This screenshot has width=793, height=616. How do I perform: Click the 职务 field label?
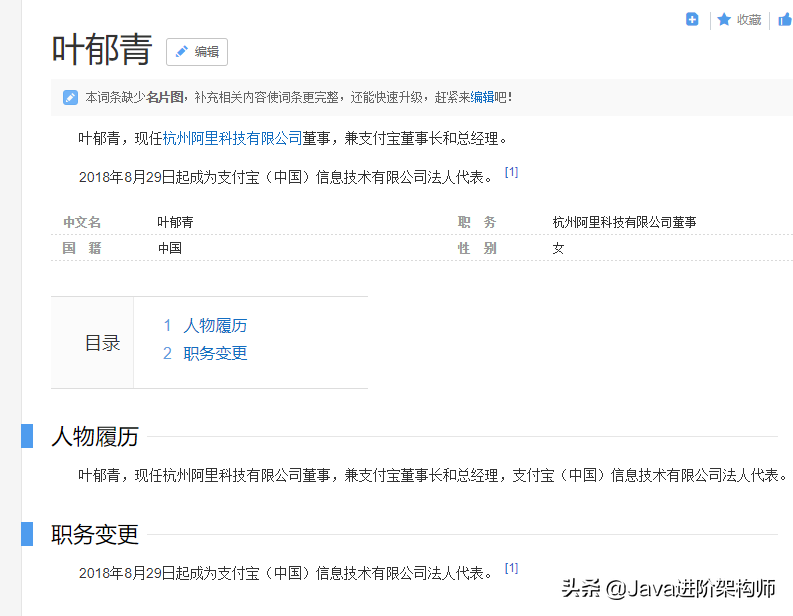(477, 222)
